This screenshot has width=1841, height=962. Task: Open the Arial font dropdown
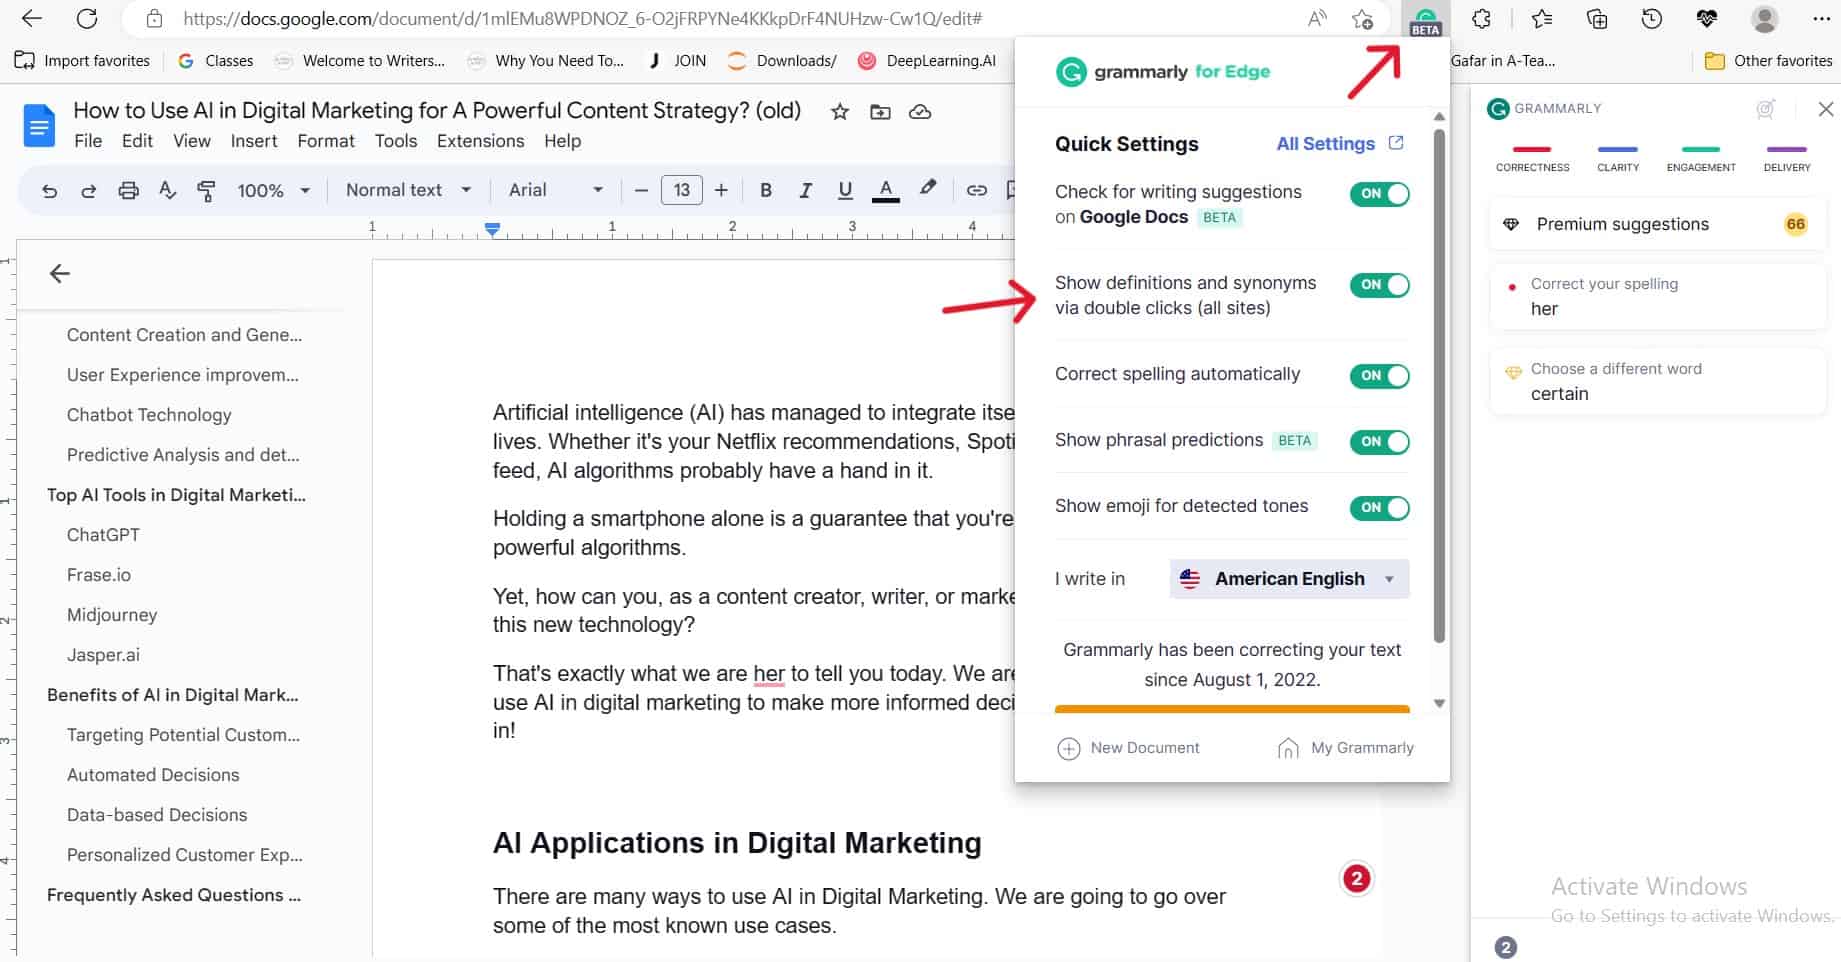556,189
